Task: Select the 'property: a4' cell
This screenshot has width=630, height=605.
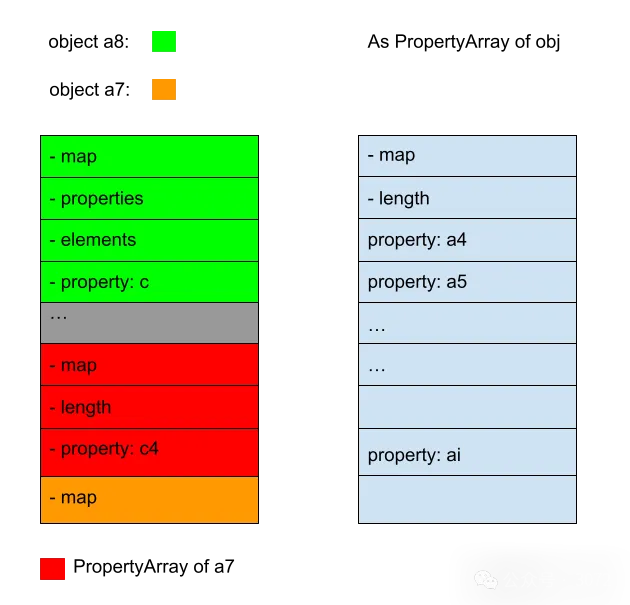Action: (467, 240)
